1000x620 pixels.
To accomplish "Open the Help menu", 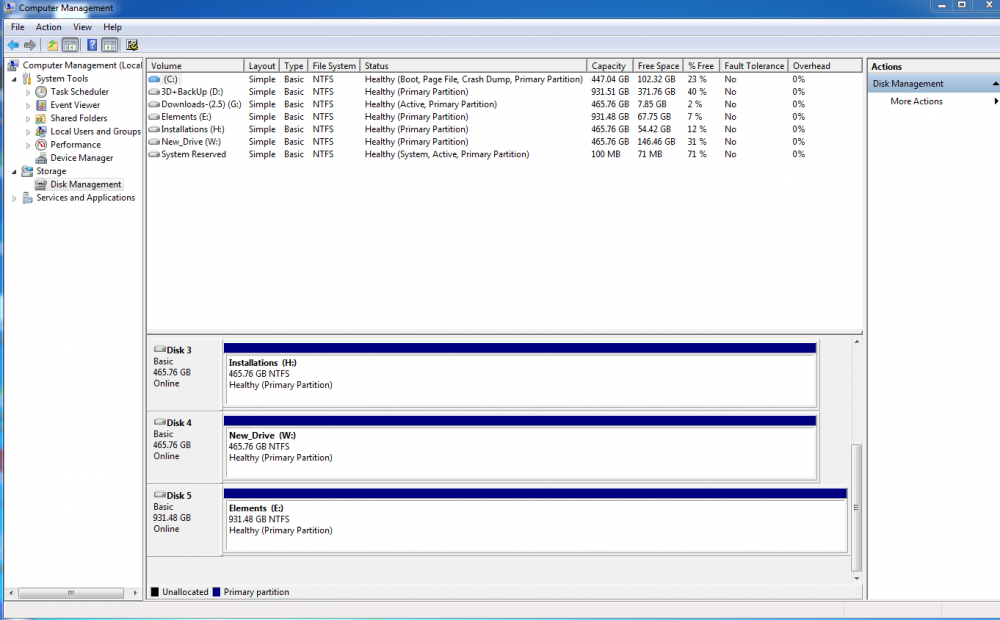I will click(112, 27).
